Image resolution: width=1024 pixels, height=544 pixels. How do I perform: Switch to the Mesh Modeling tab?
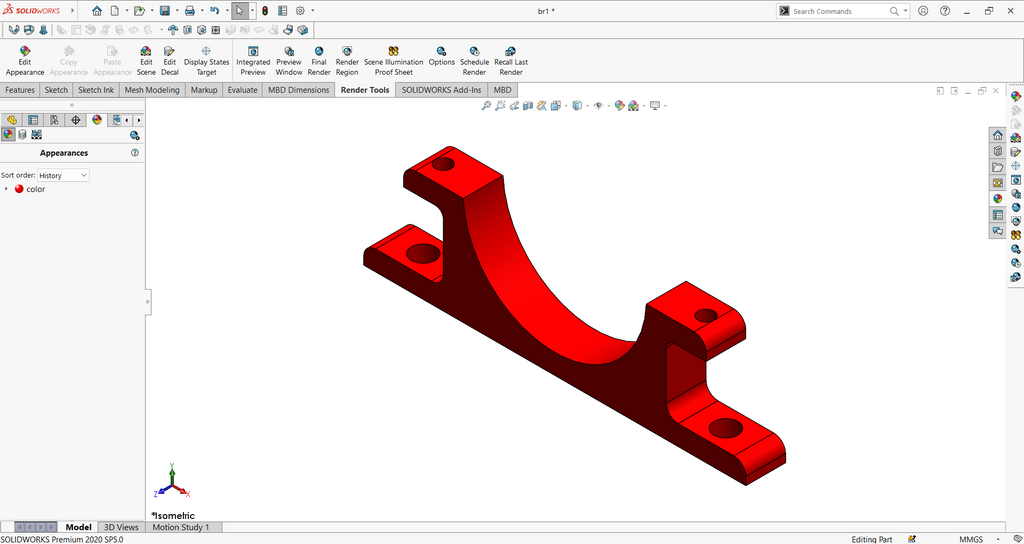152,90
